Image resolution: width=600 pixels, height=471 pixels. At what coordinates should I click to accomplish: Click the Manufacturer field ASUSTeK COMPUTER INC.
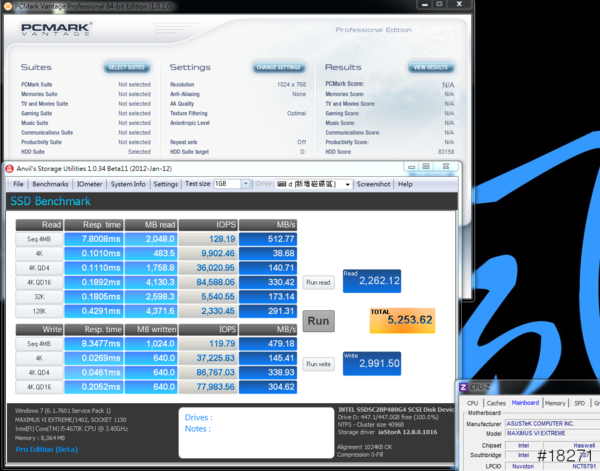click(x=553, y=424)
